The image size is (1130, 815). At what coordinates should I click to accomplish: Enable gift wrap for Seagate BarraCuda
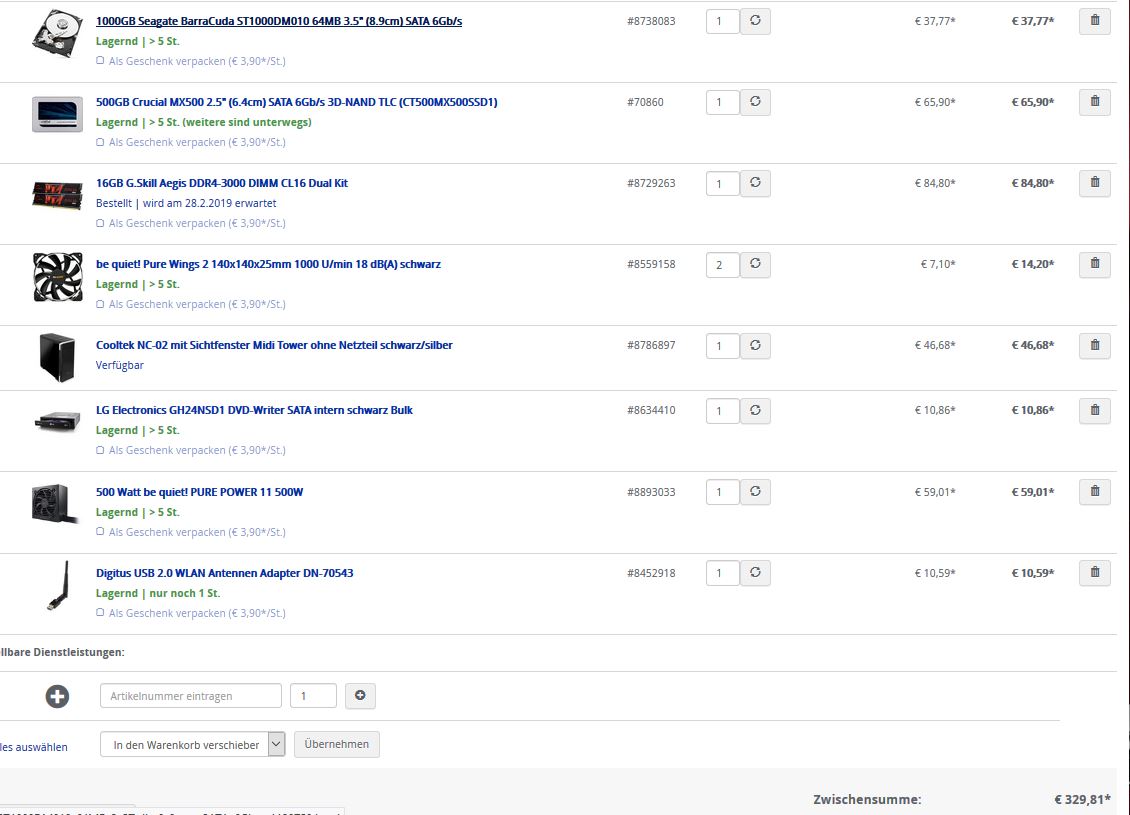[100, 61]
